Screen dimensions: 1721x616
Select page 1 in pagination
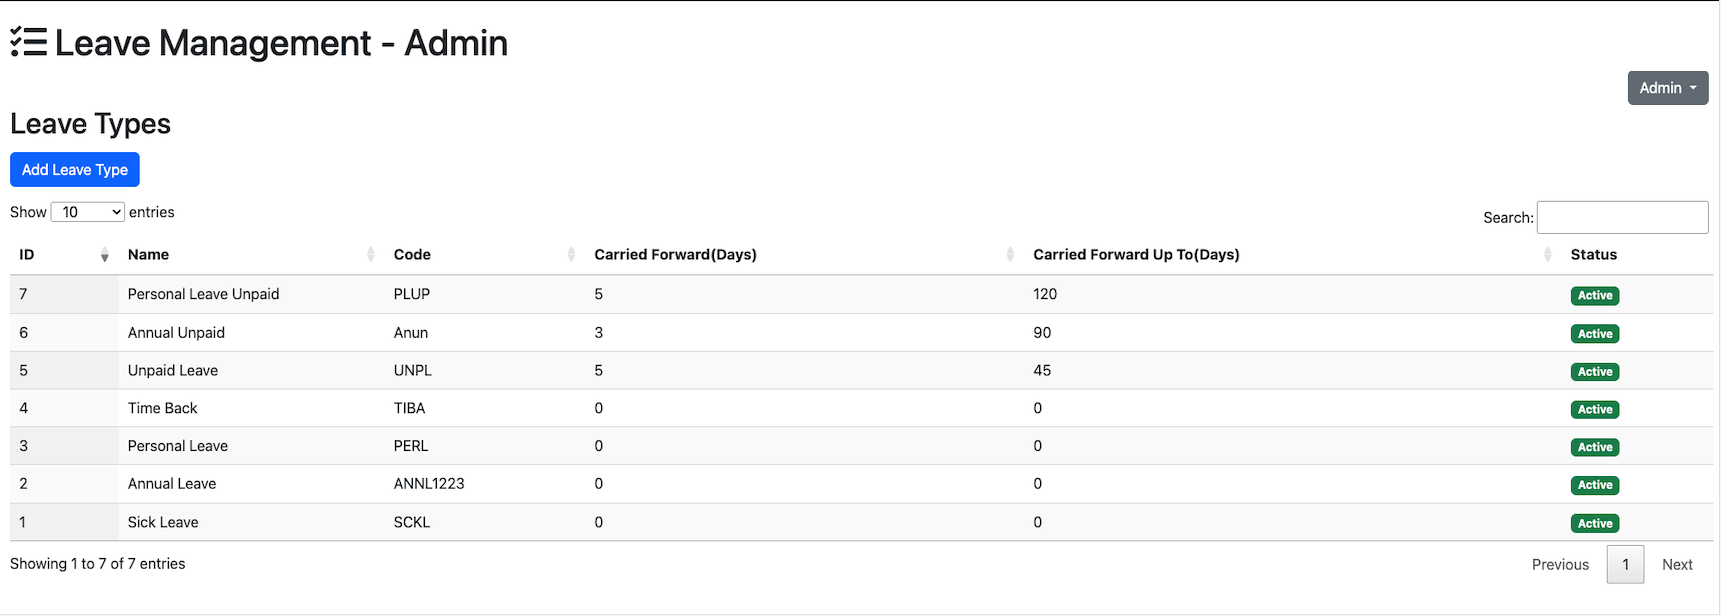(x=1625, y=565)
